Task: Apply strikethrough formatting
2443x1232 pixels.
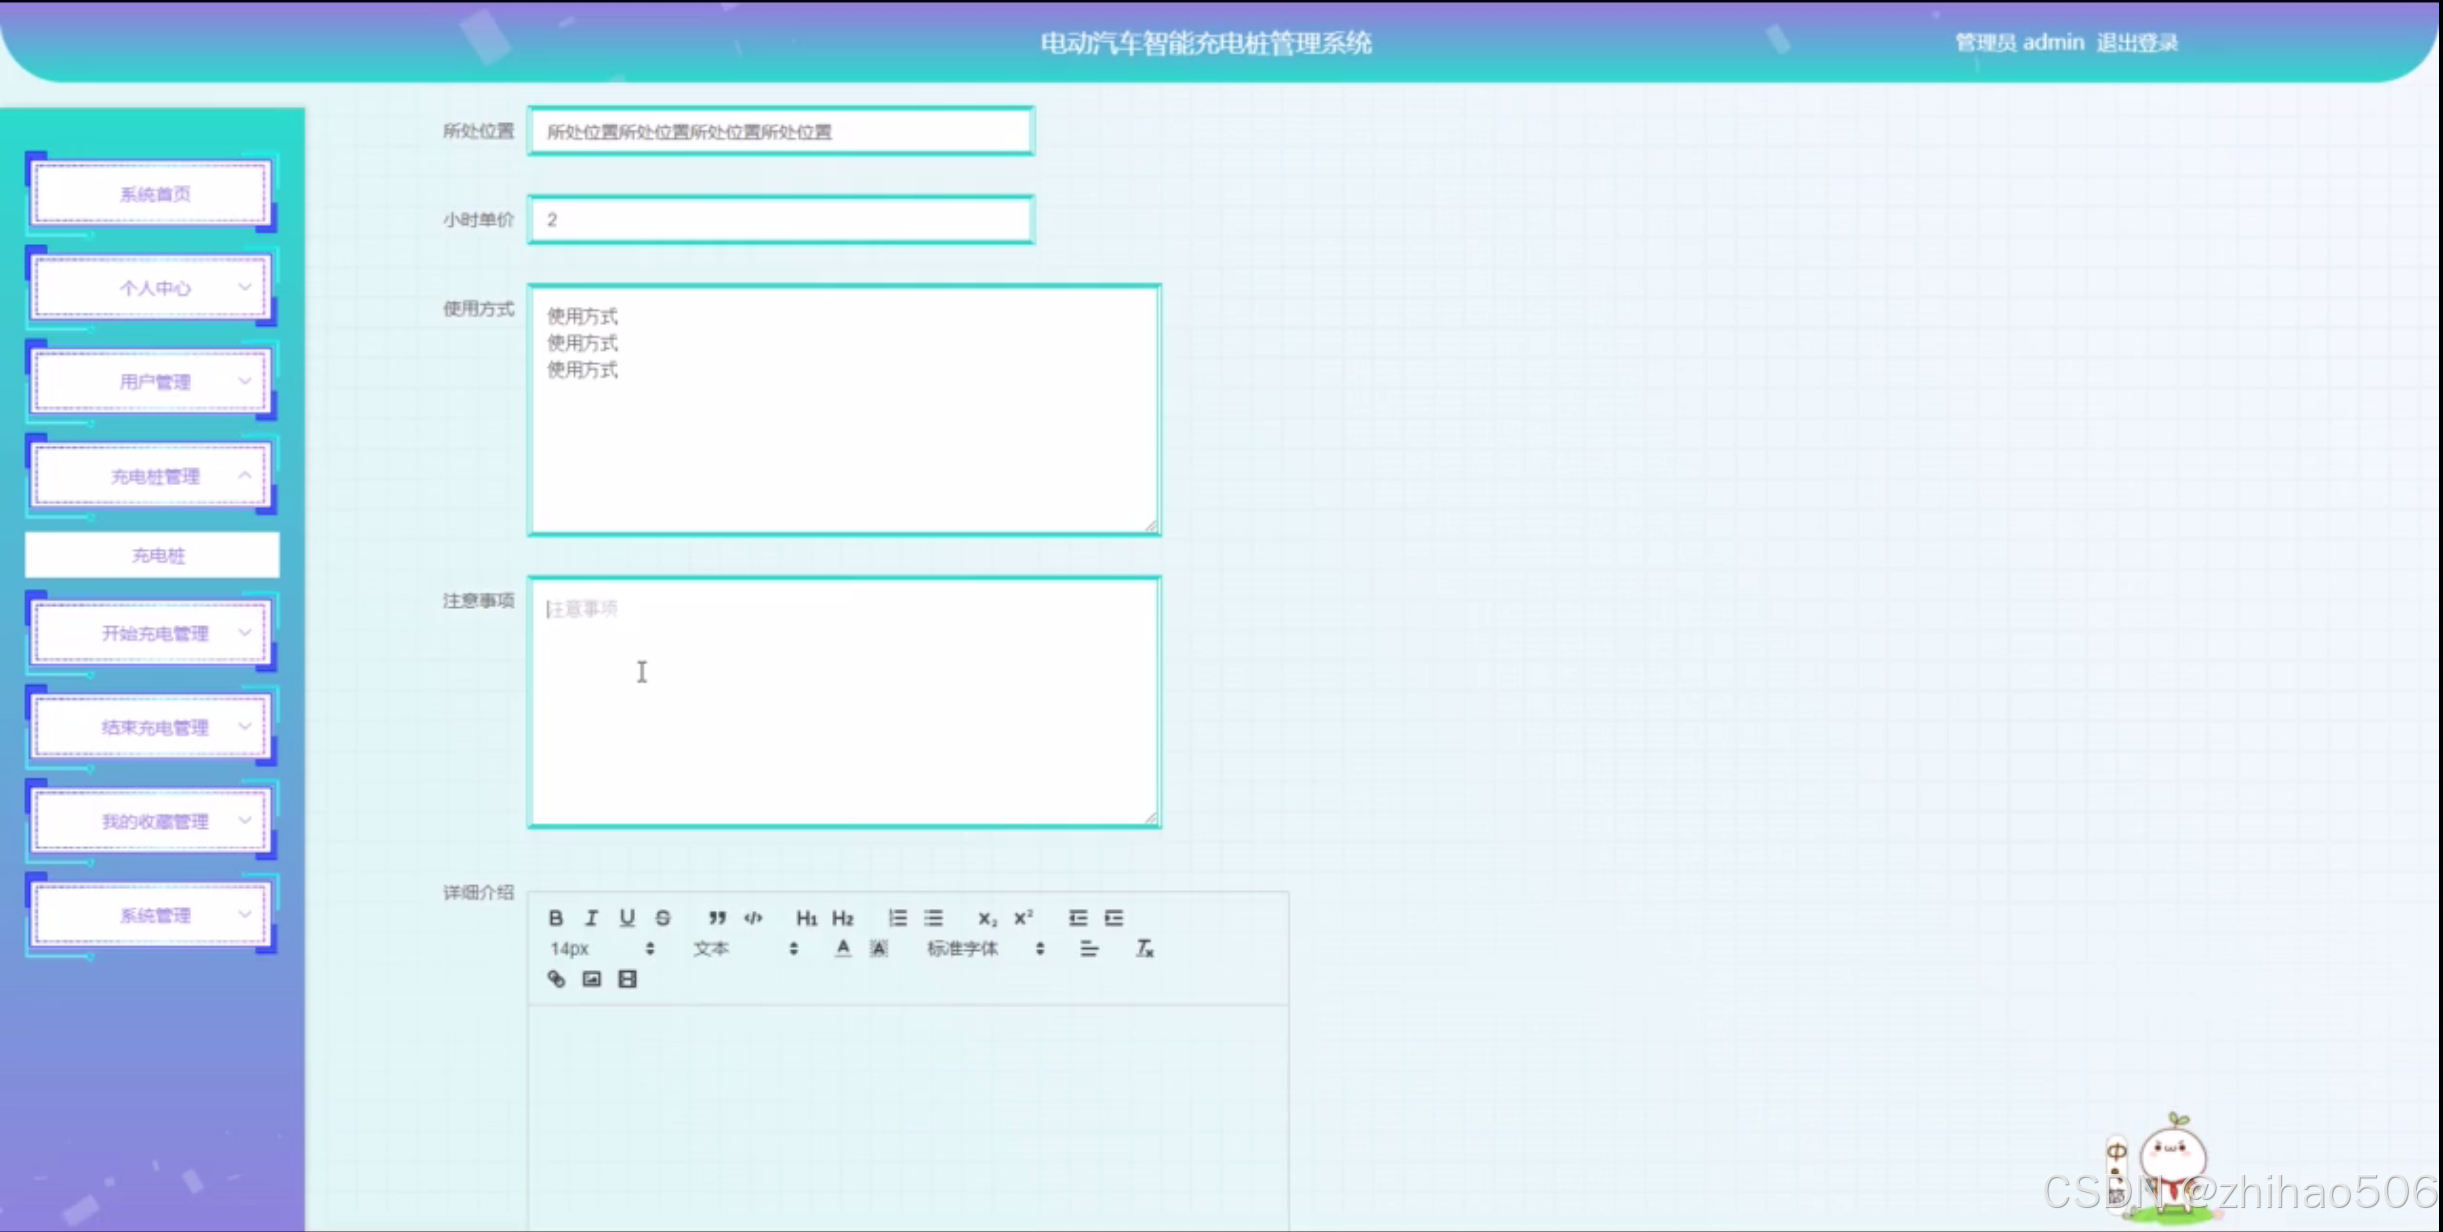Action: pyautogui.click(x=663, y=918)
